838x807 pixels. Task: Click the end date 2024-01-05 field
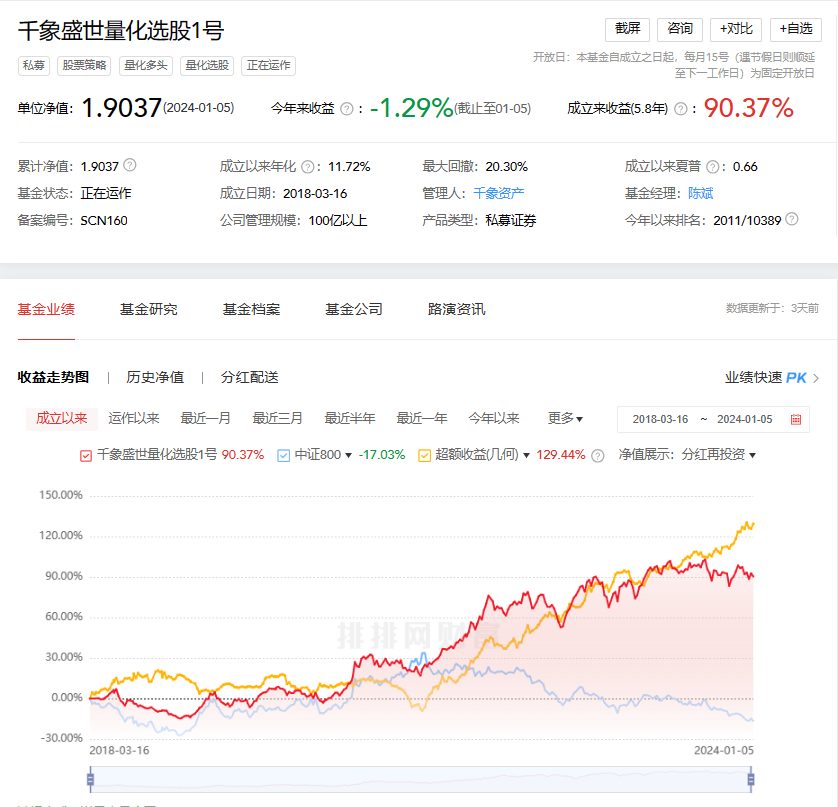pos(744,420)
